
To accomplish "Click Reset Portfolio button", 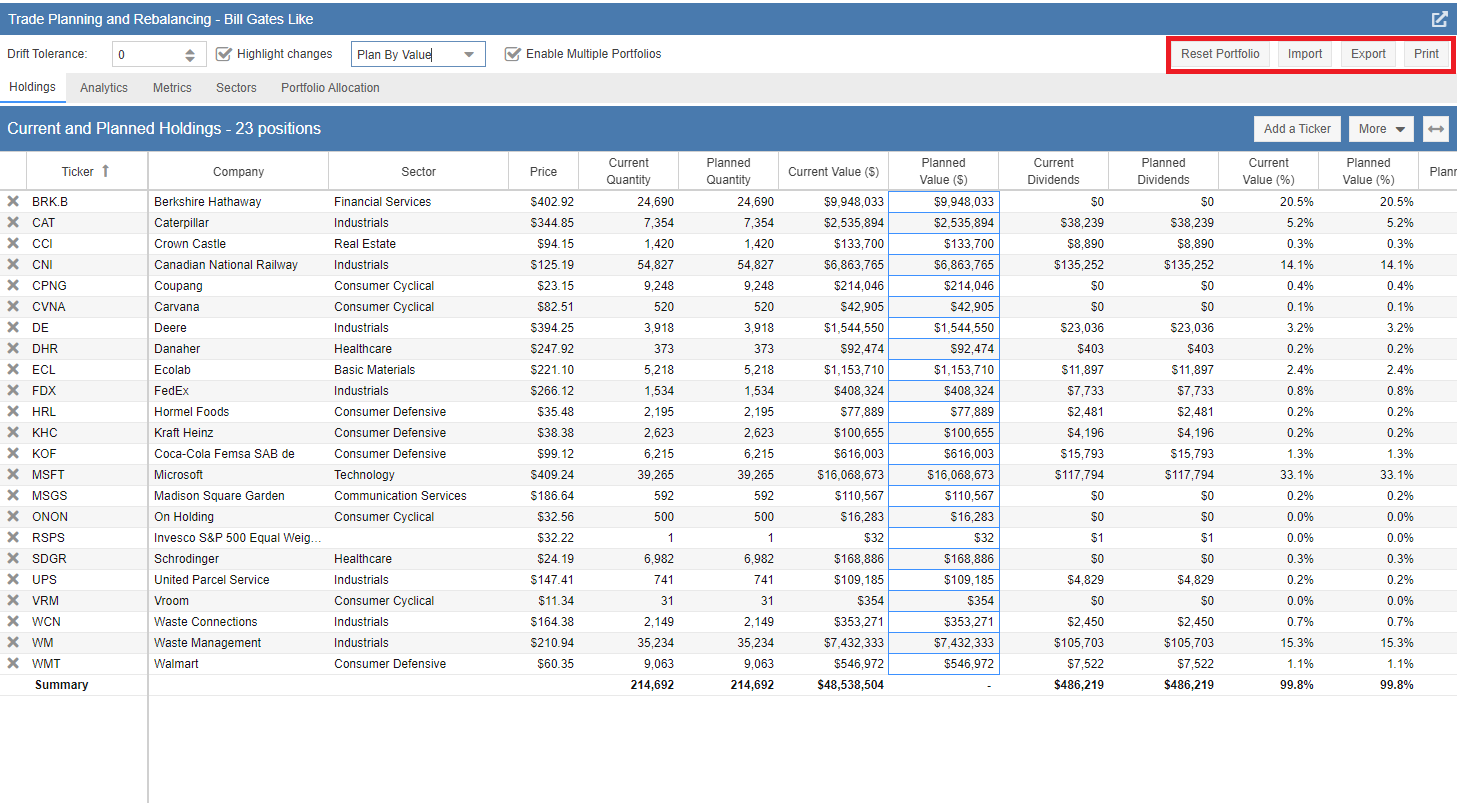I will pyautogui.click(x=1220, y=54).
